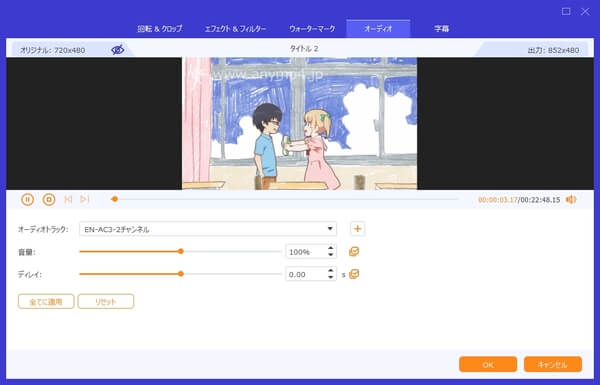Click the オリジナル: 720x480 label

[x=52, y=50]
